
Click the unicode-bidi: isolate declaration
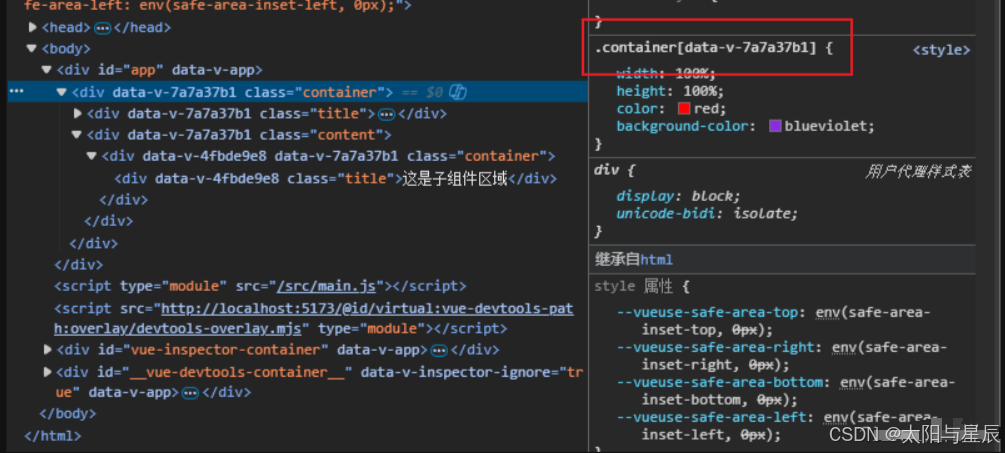click(x=708, y=213)
